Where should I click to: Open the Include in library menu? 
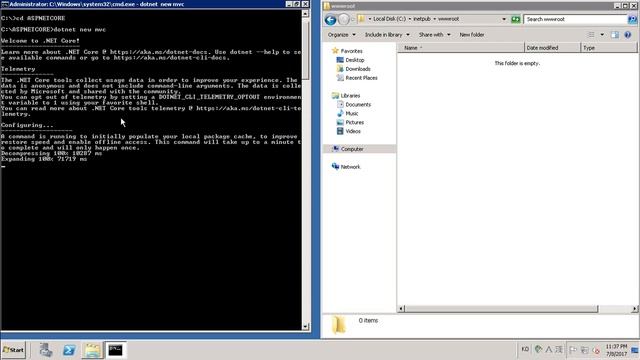click(x=387, y=35)
